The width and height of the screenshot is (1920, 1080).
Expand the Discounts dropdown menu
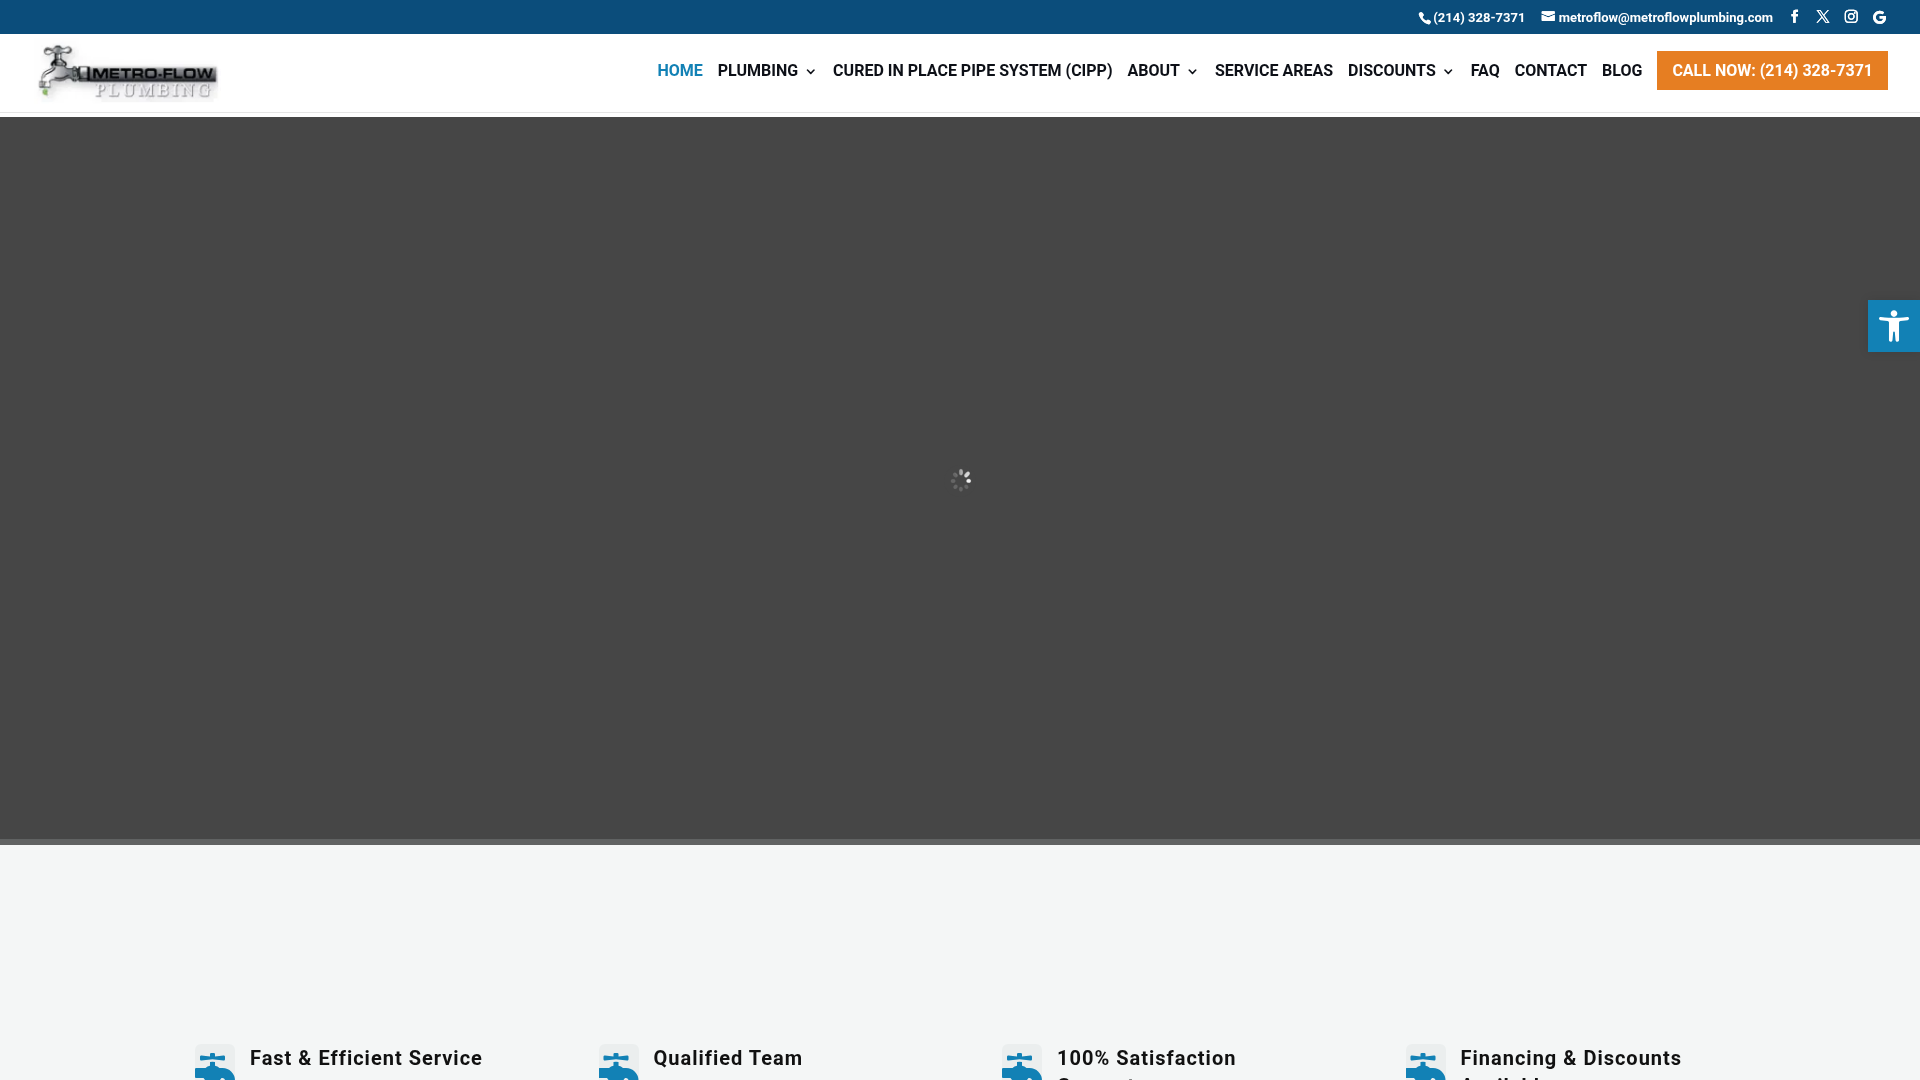coord(1400,71)
